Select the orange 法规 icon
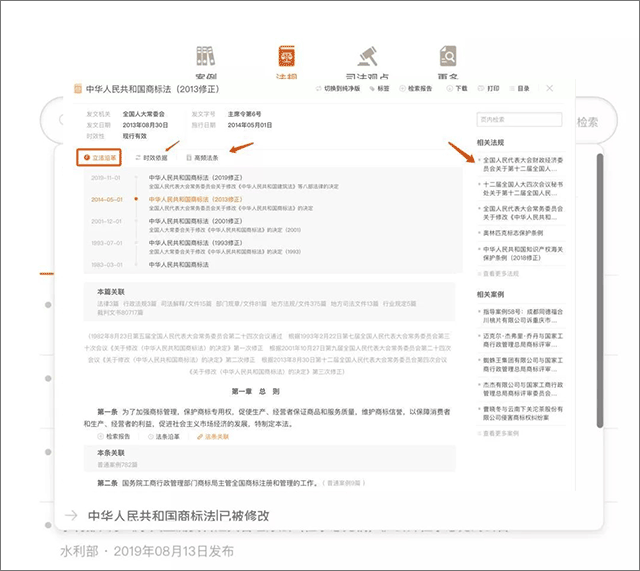The width and height of the screenshot is (640, 571). [285, 58]
